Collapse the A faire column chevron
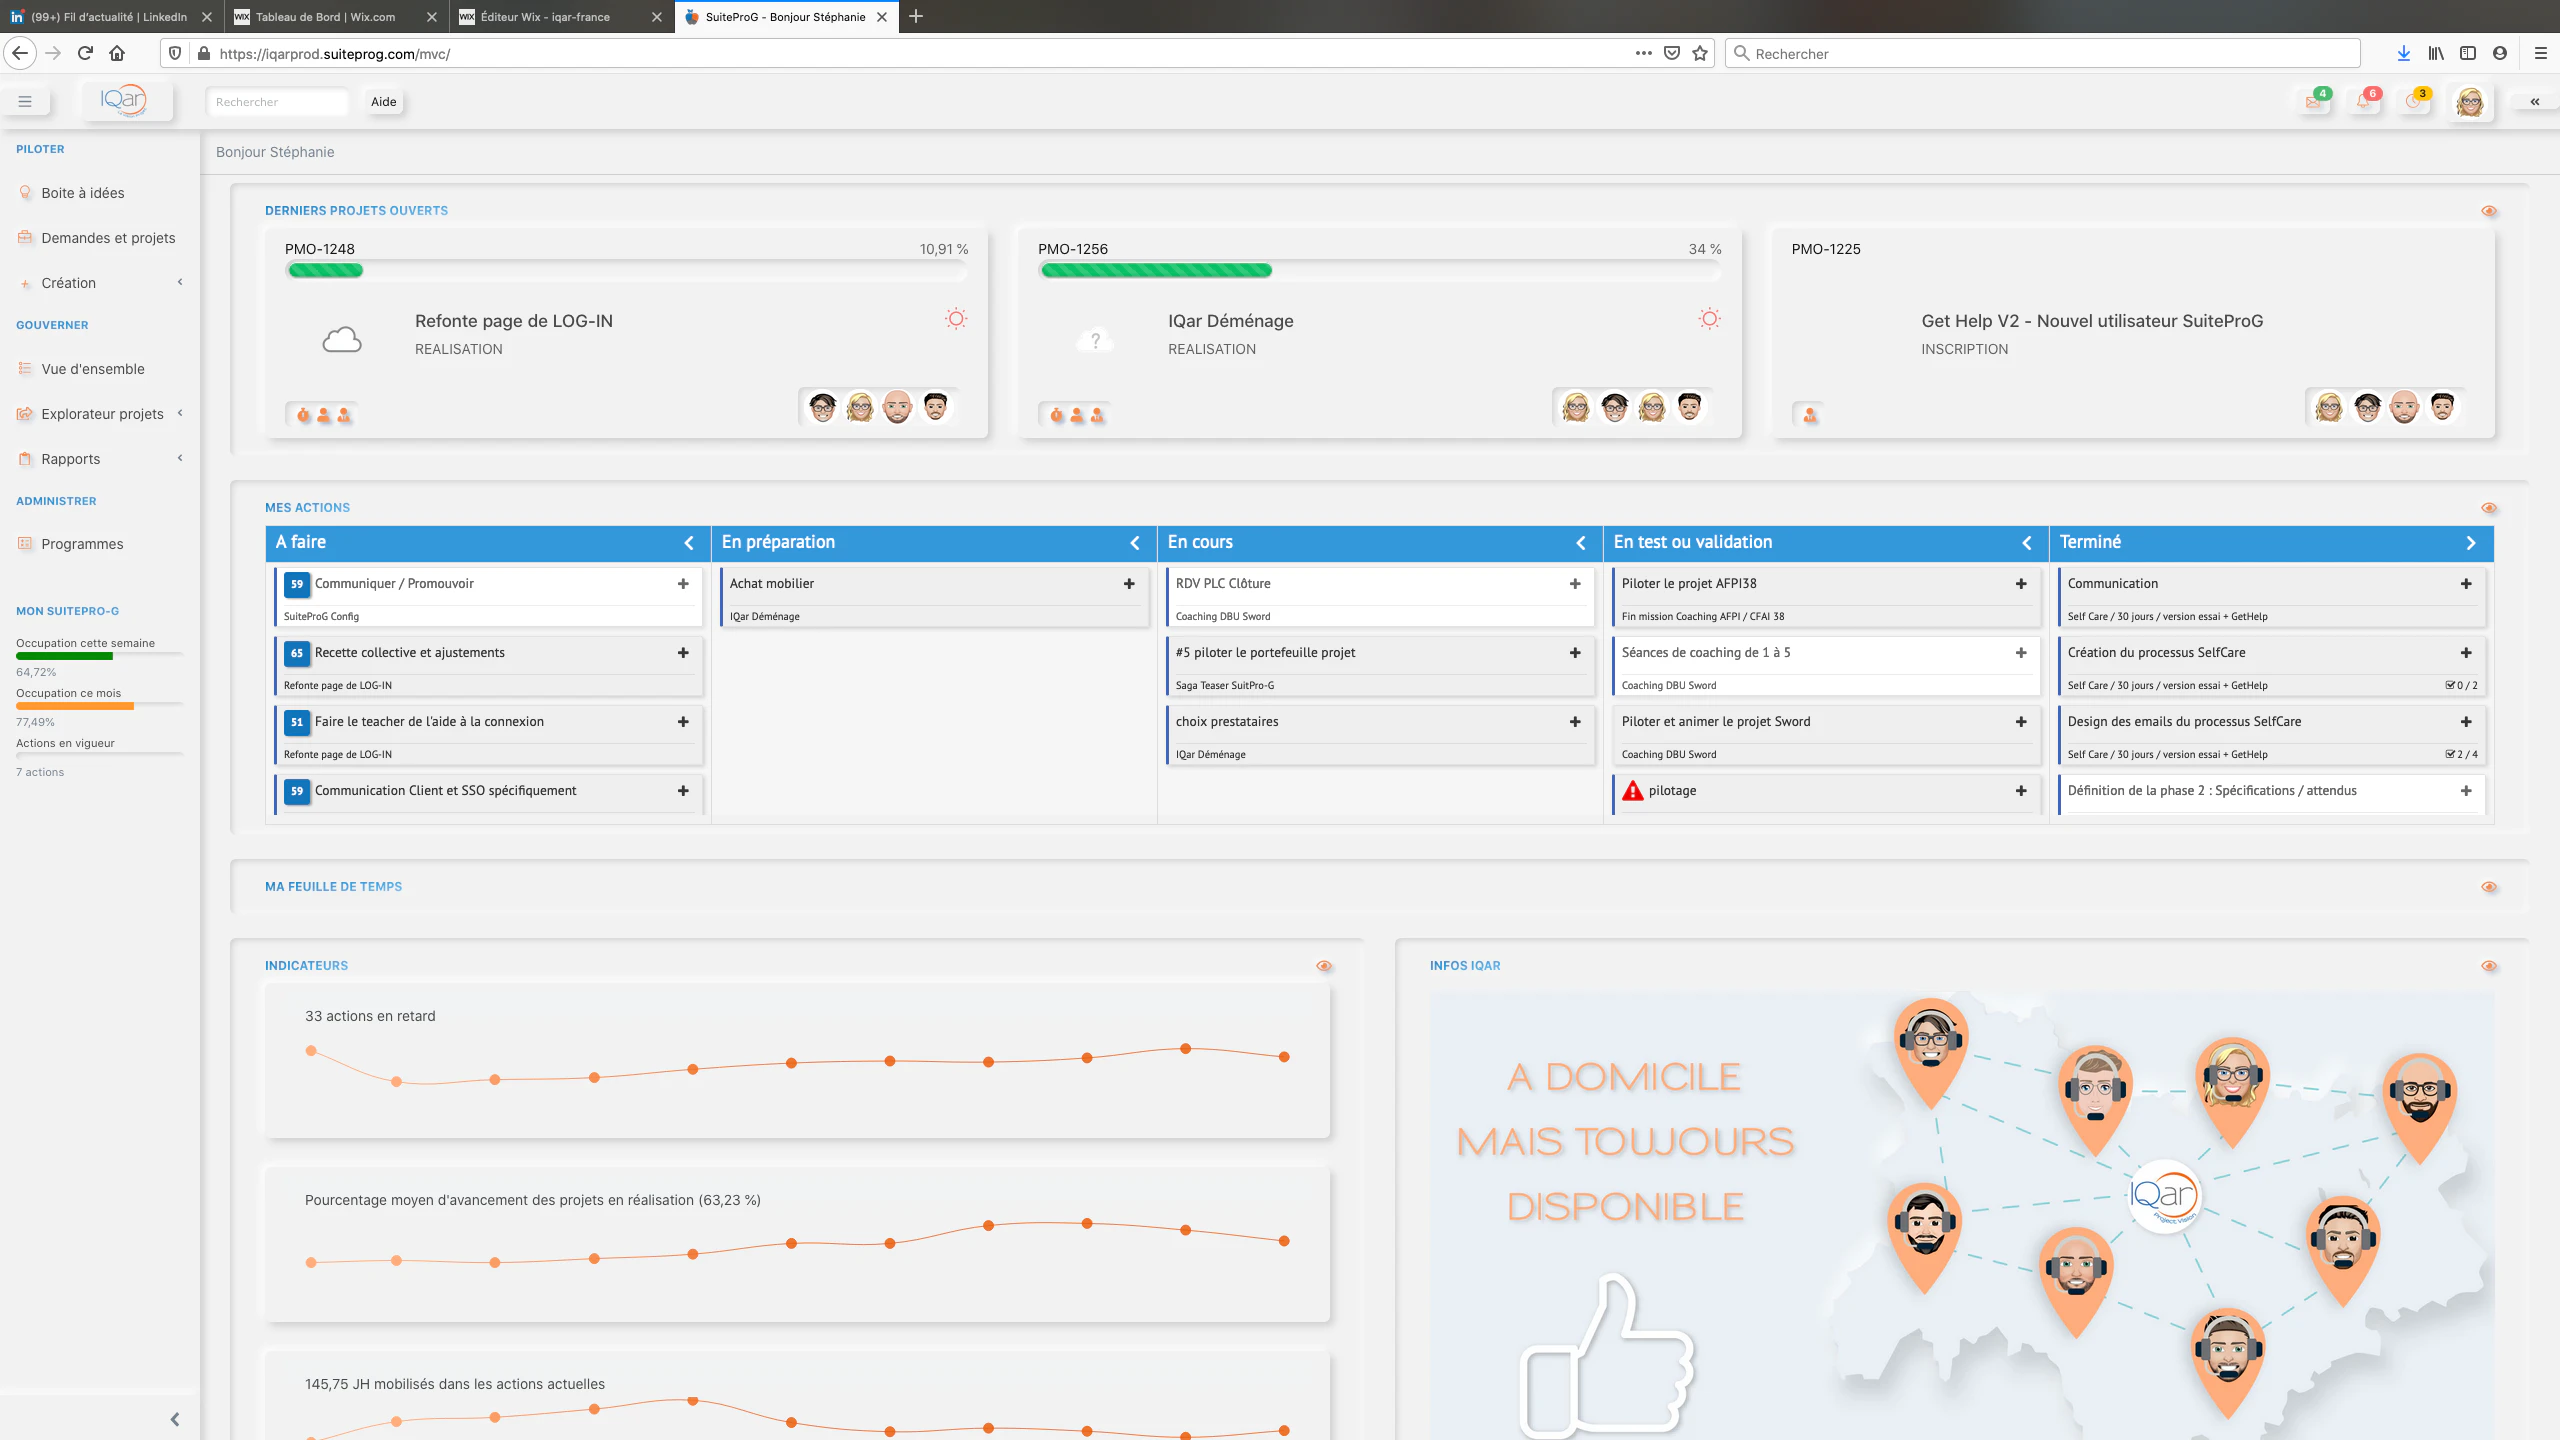 [689, 543]
